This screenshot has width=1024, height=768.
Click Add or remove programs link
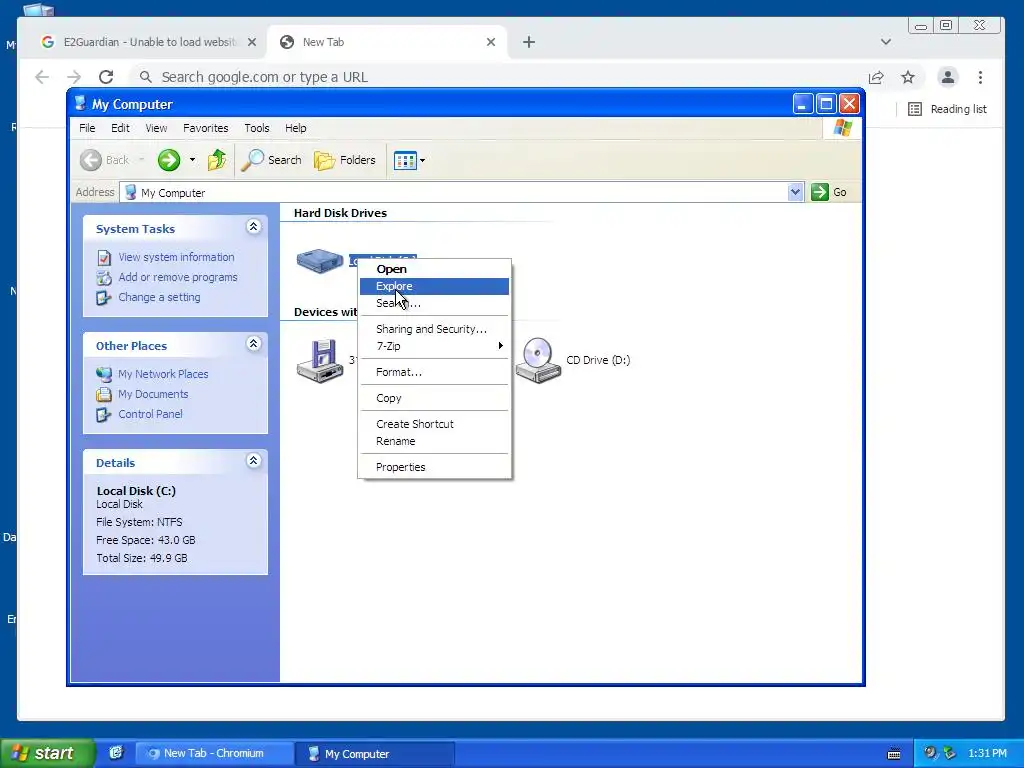point(178,277)
